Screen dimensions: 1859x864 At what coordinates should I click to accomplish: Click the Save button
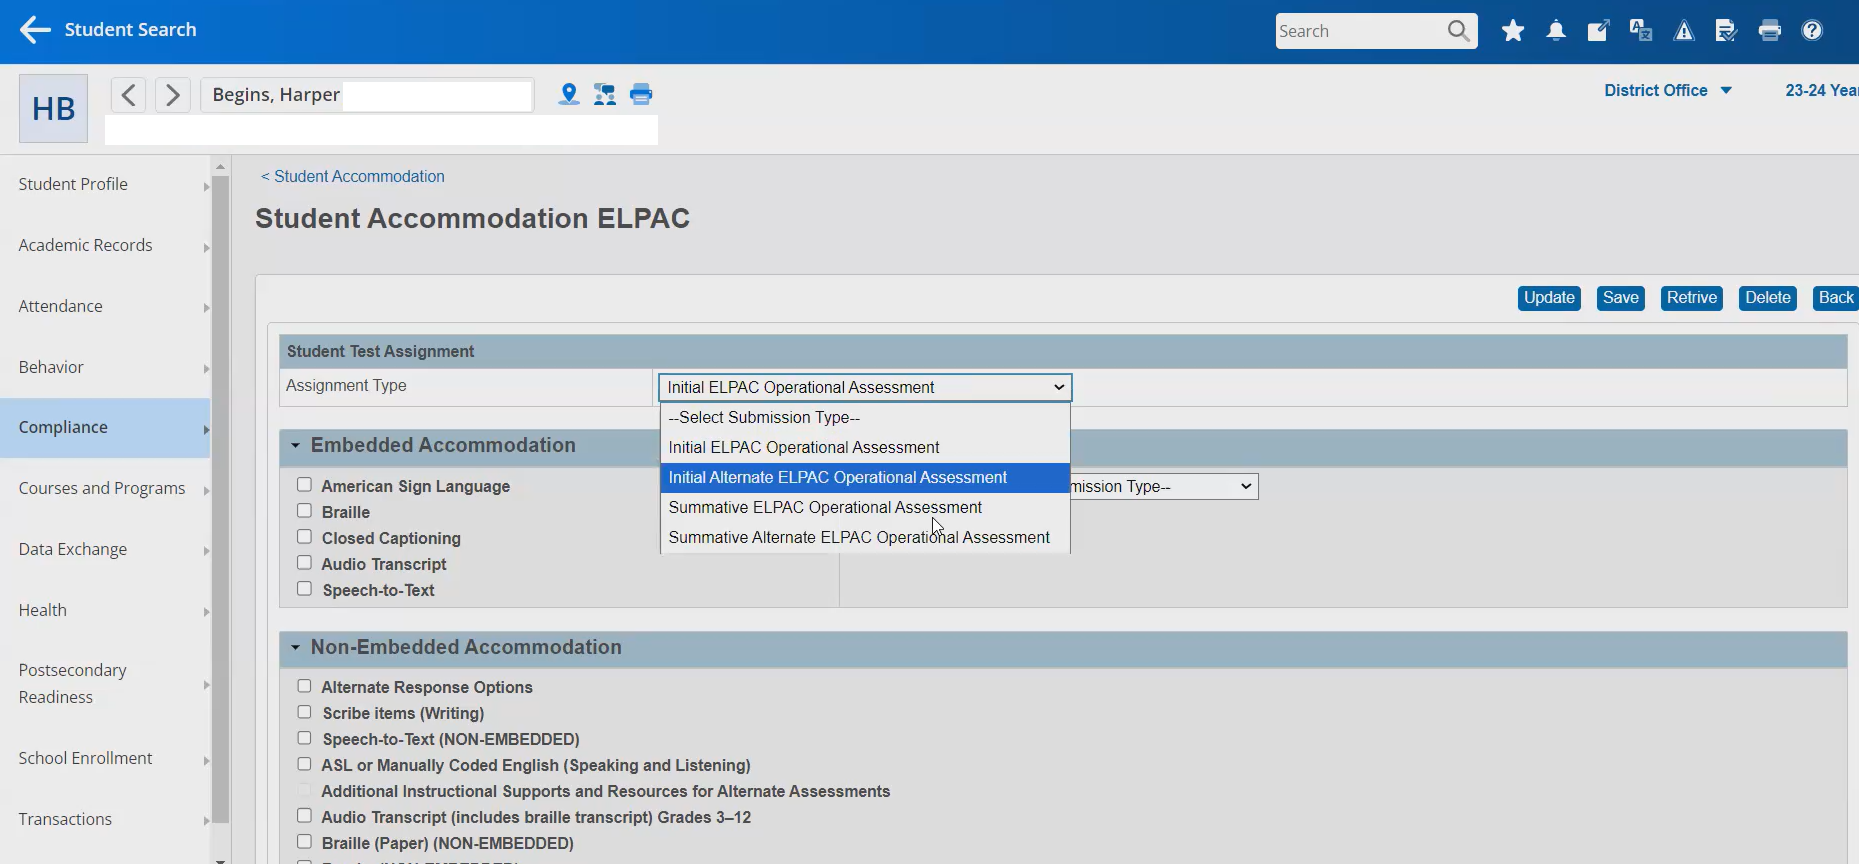pos(1620,298)
